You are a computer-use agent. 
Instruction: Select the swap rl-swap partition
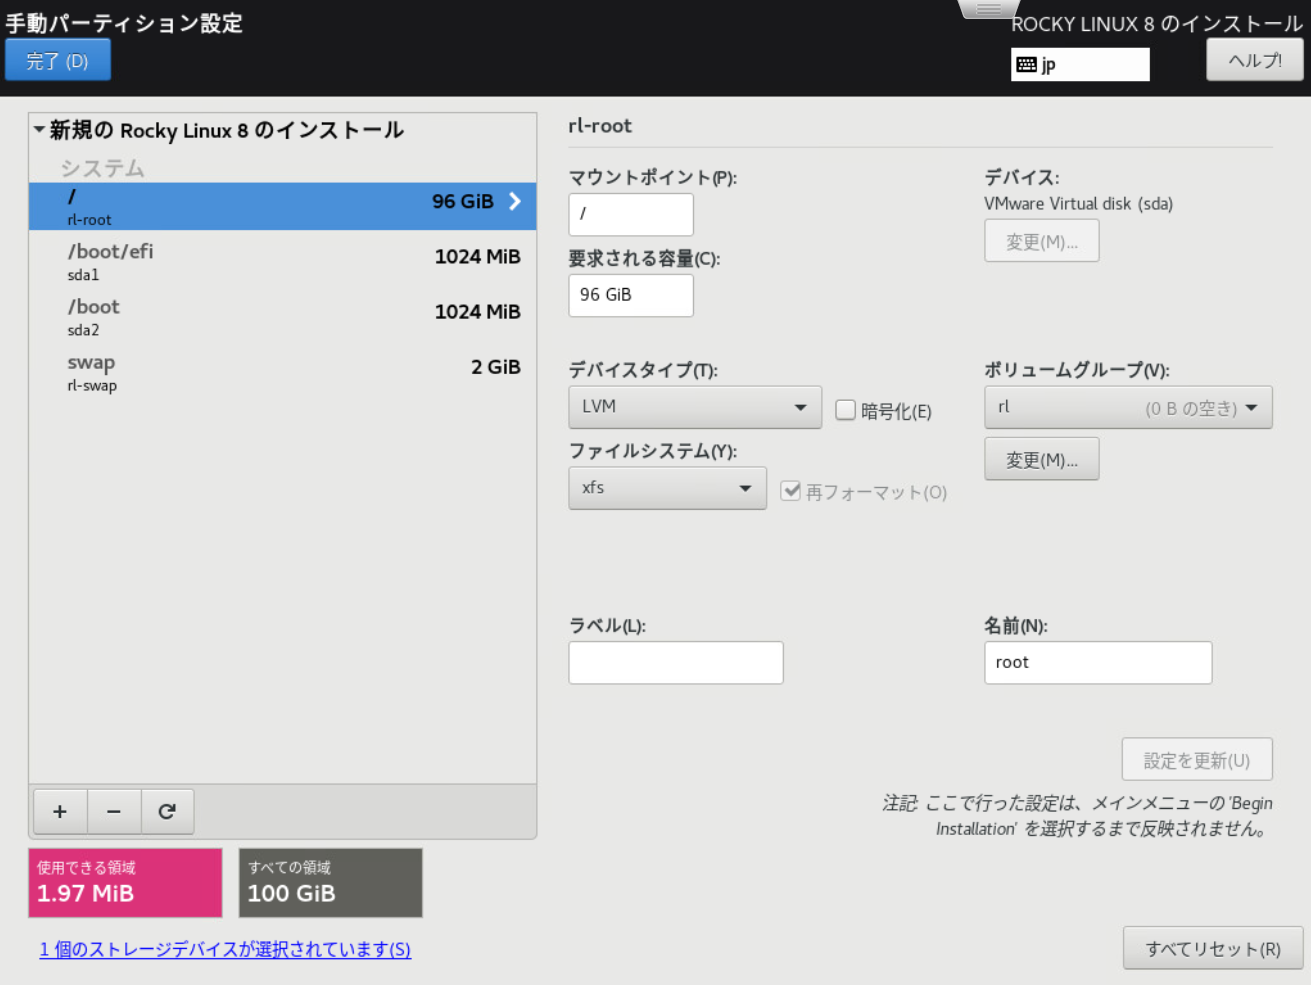tap(282, 371)
